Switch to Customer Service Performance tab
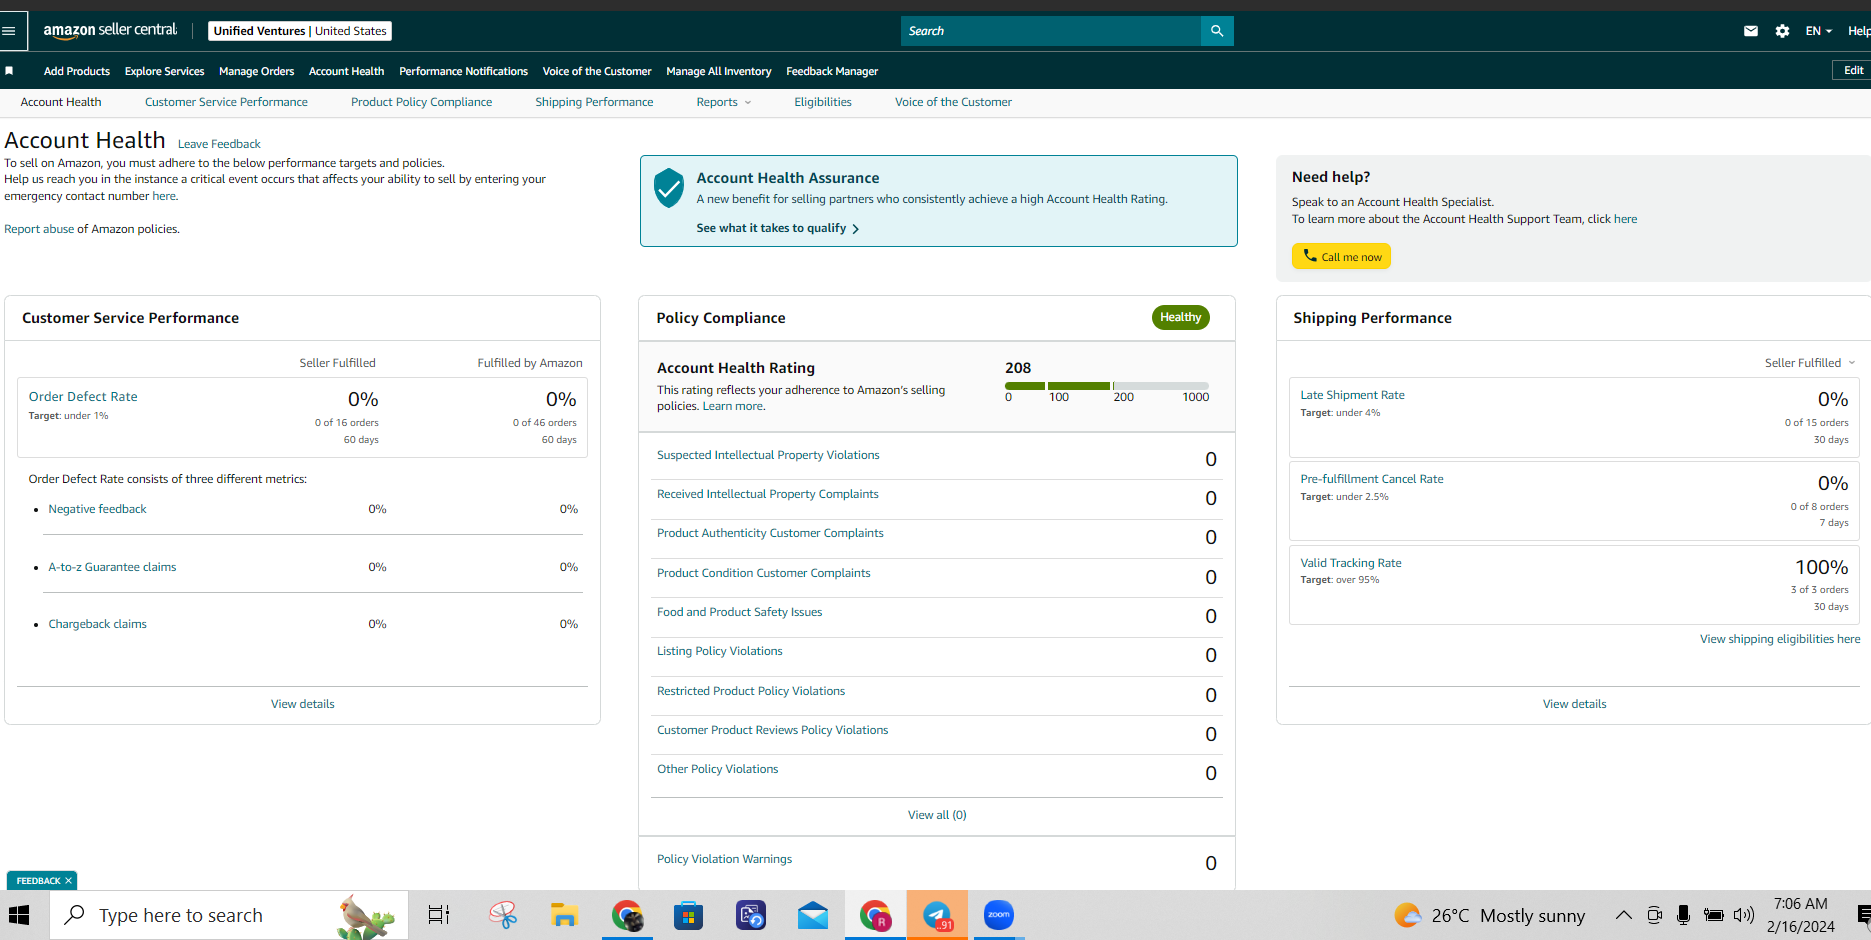1871x940 pixels. [x=226, y=102]
